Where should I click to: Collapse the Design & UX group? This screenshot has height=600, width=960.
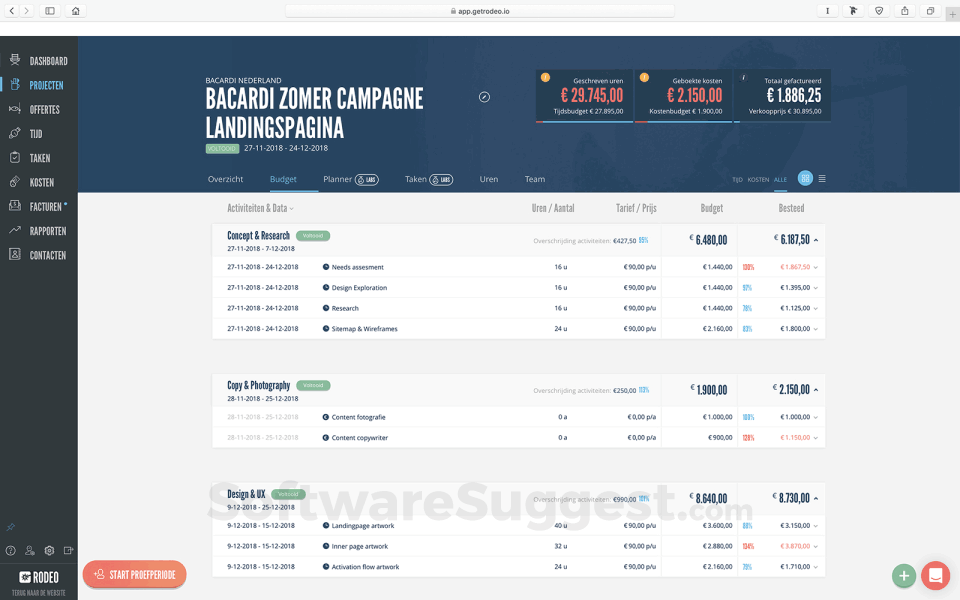click(816, 499)
